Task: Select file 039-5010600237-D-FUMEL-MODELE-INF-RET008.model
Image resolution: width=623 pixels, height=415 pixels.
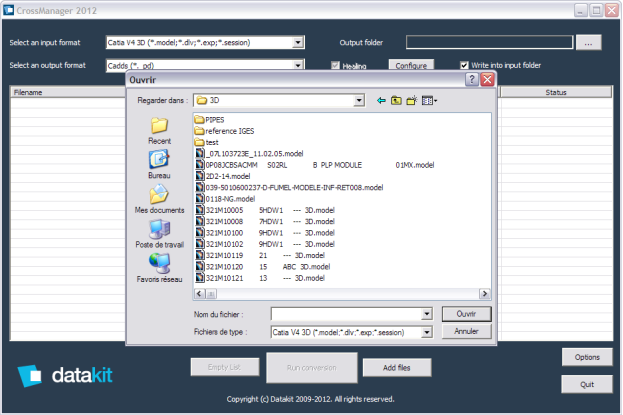Action: click(x=290, y=187)
